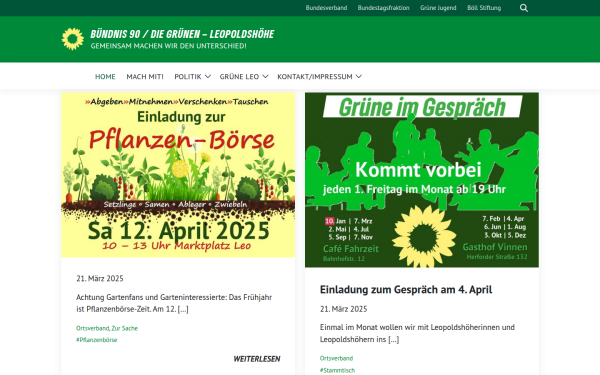Open the MACH MIT! menu item
The height and width of the screenshot is (375, 600).
[145, 77]
